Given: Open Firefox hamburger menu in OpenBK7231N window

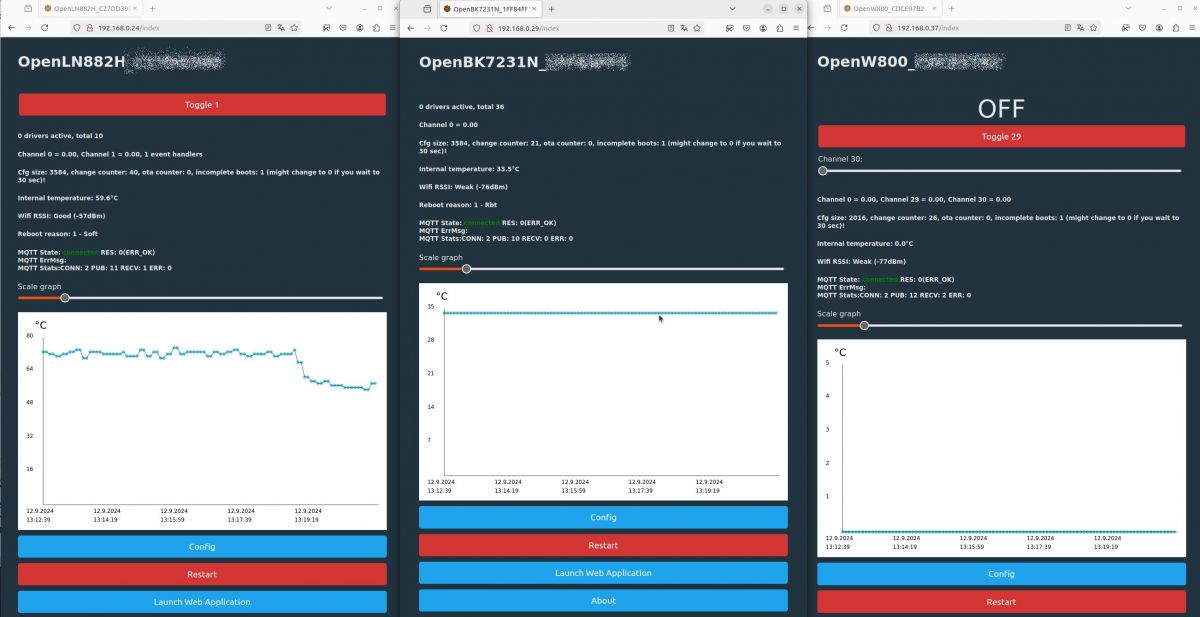Looking at the screenshot, I should (x=795, y=28).
